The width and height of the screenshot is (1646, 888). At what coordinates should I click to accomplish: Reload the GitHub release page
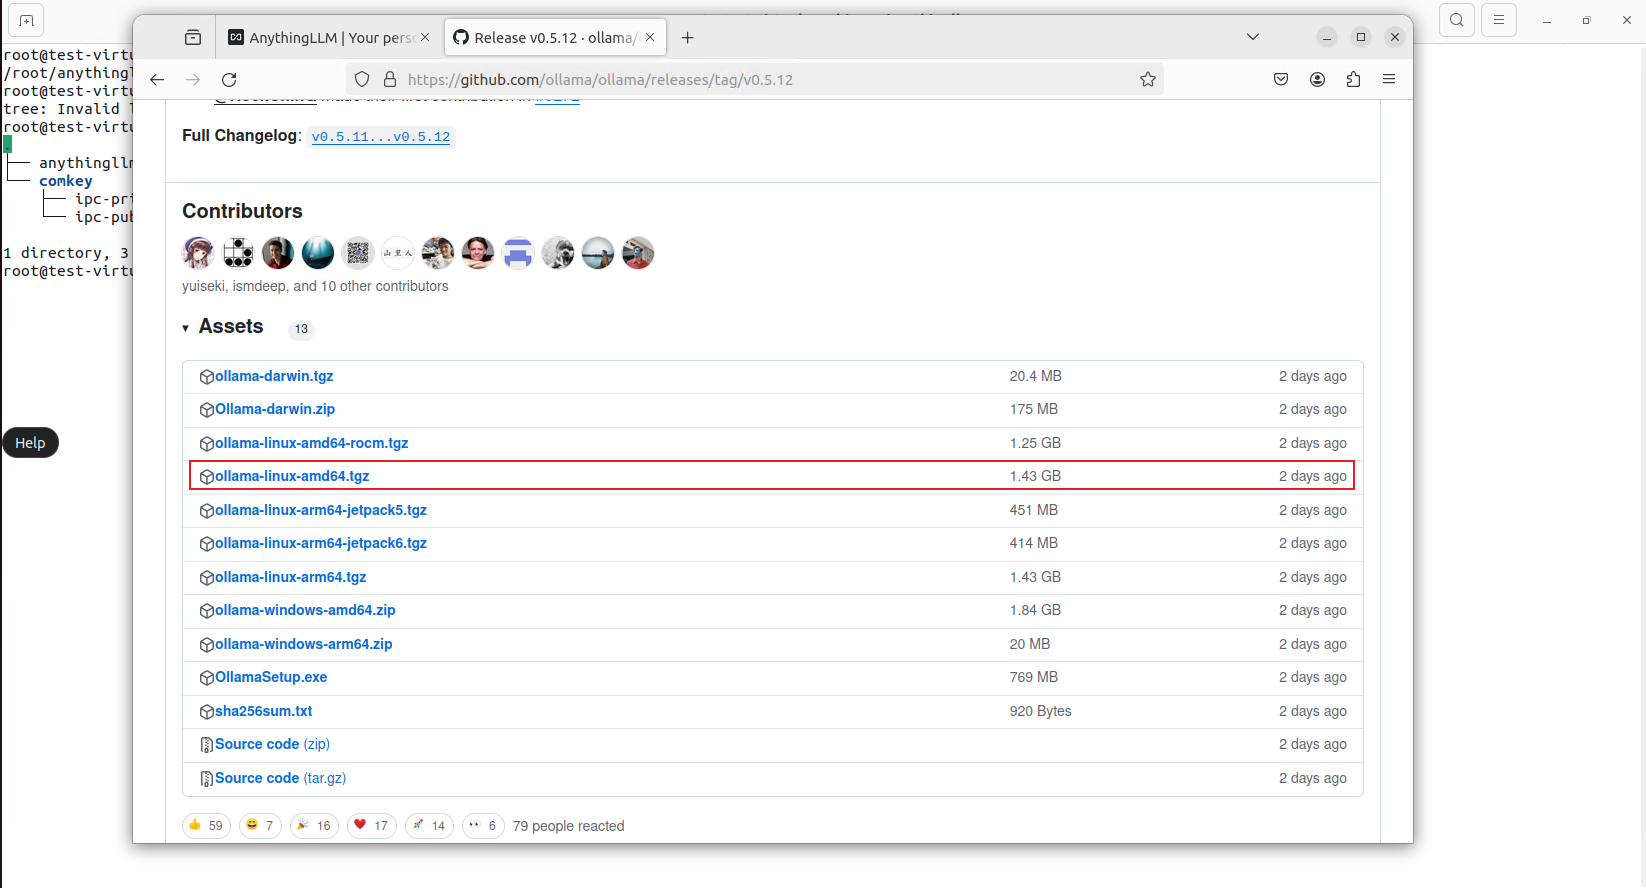[229, 80]
